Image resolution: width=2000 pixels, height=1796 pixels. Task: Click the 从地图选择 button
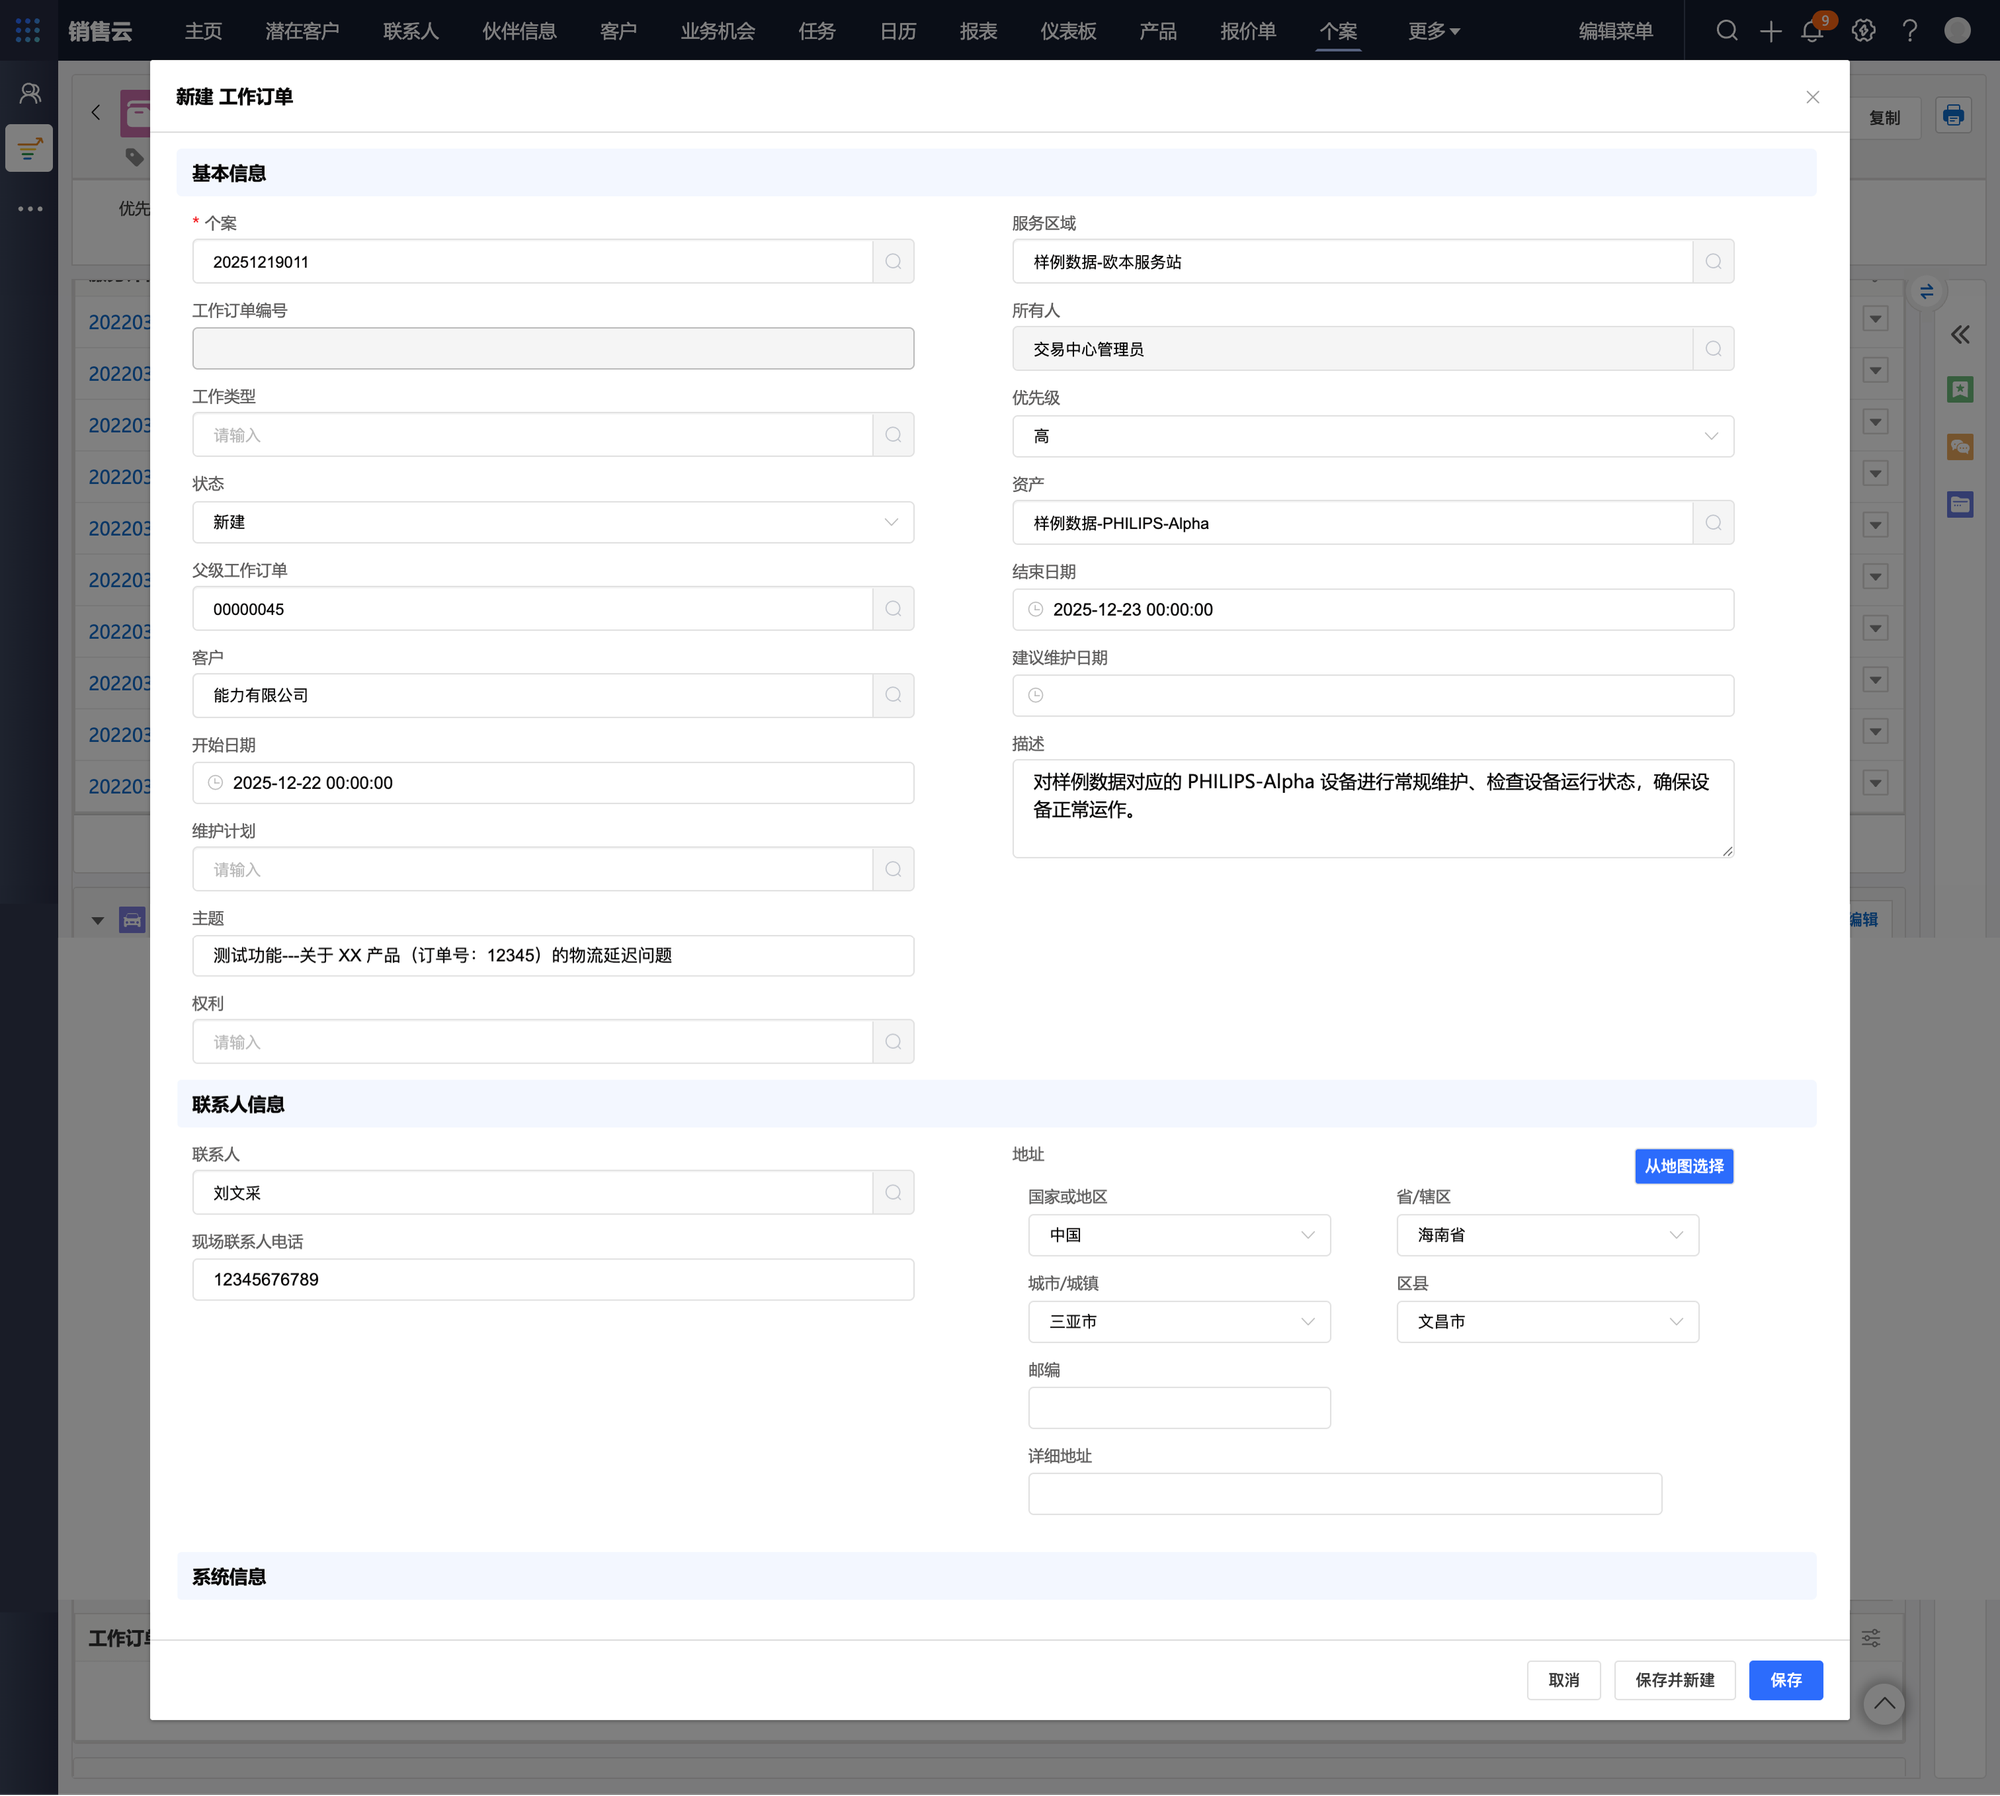coord(1683,1166)
